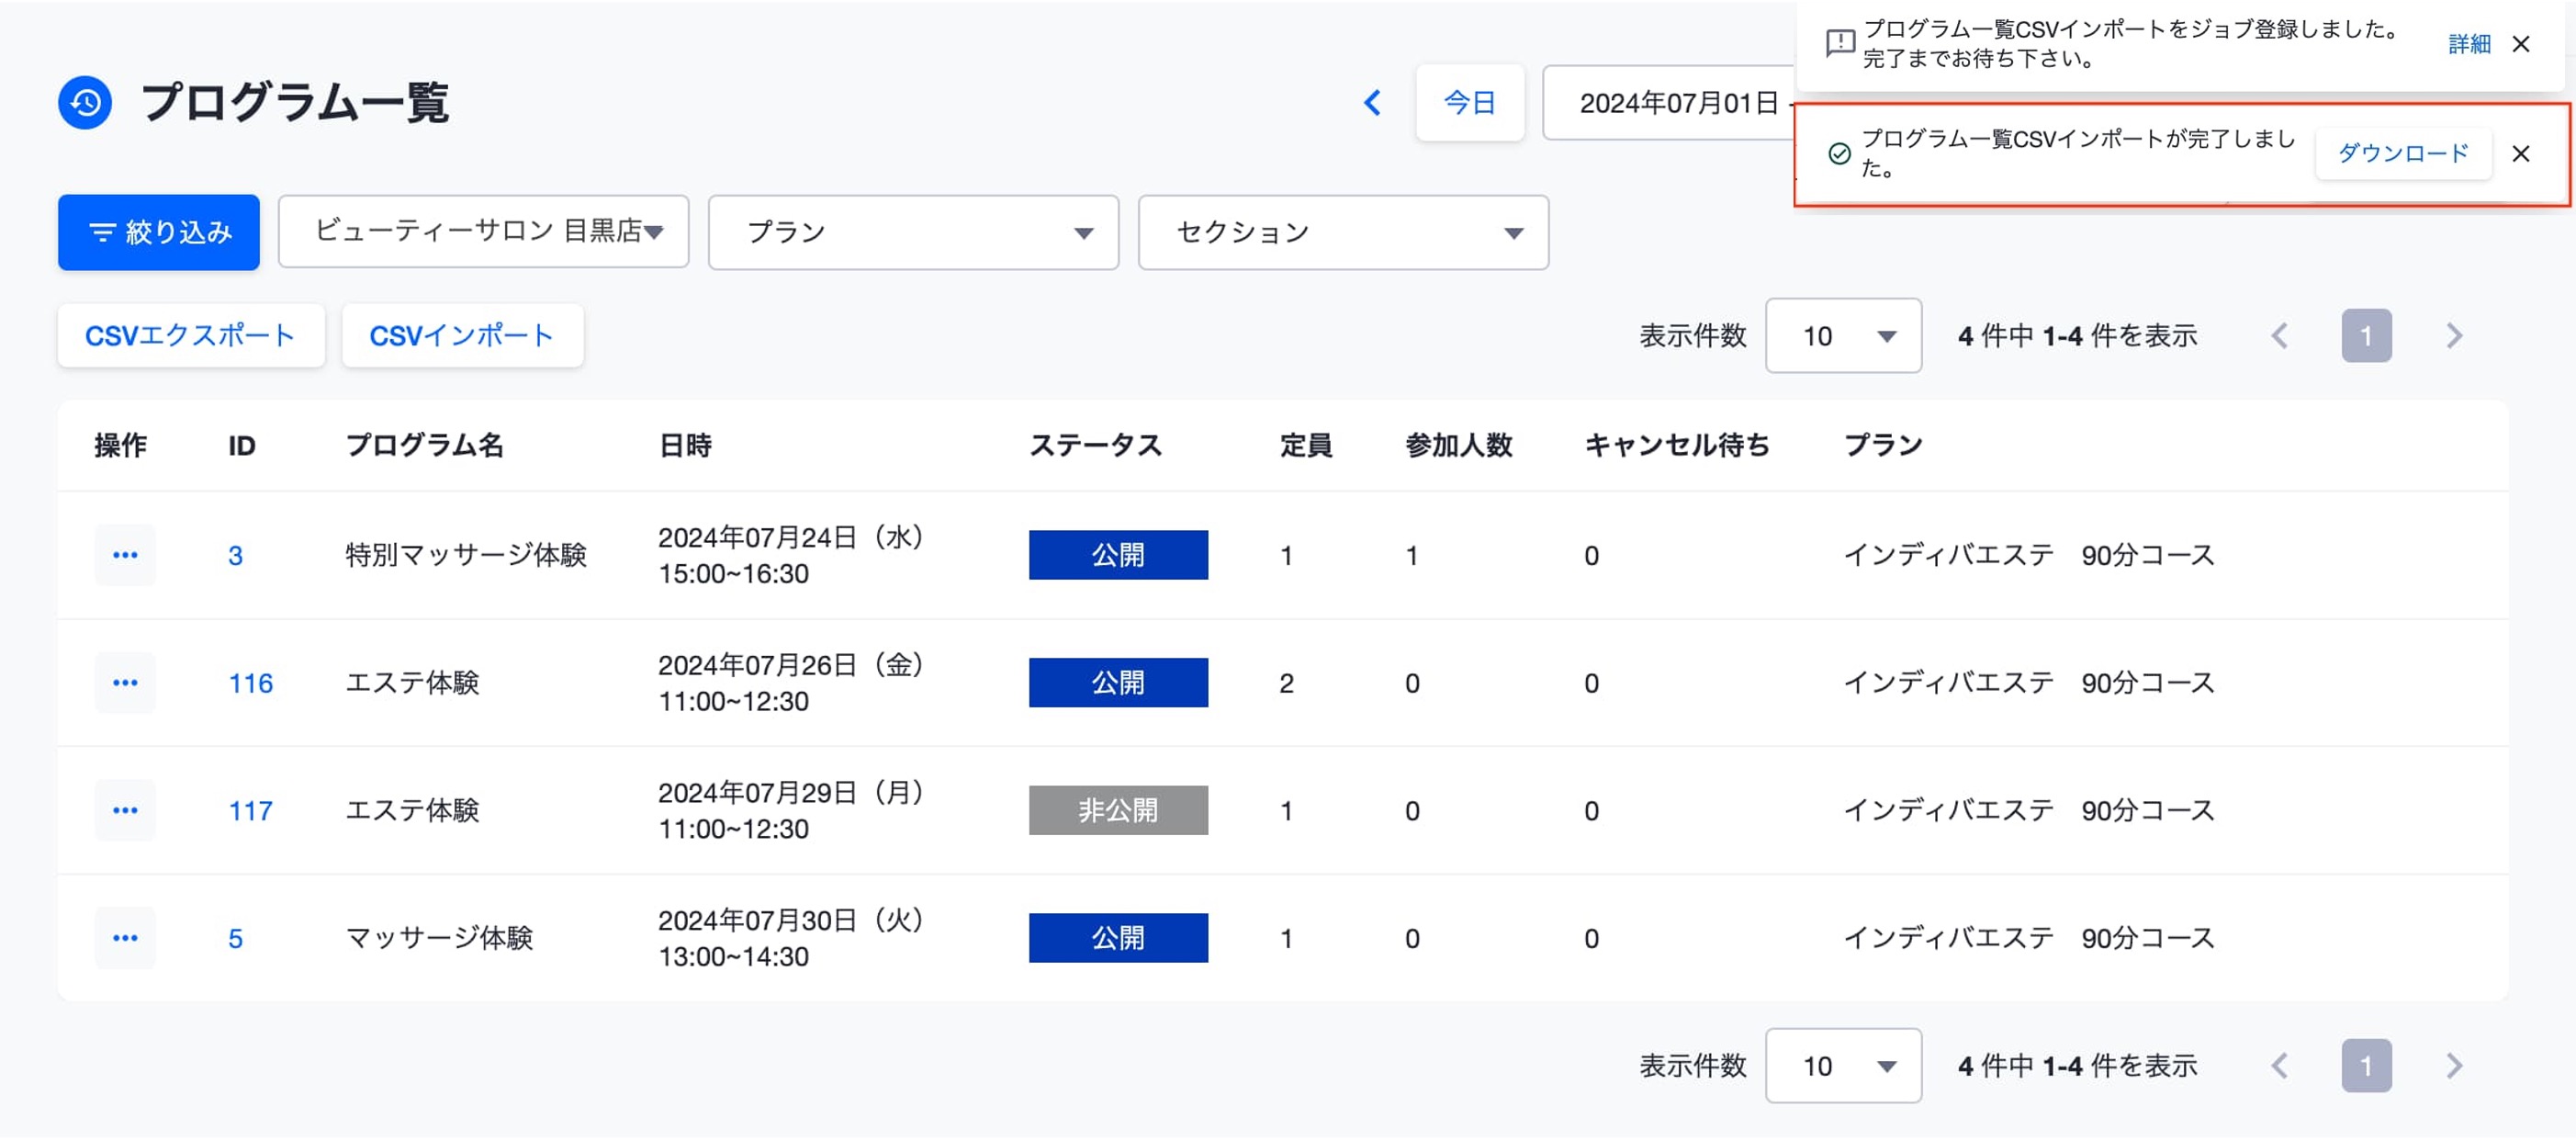Image resolution: width=2576 pixels, height=1141 pixels.
Task: Close the job registered notification
Action: 2521,44
